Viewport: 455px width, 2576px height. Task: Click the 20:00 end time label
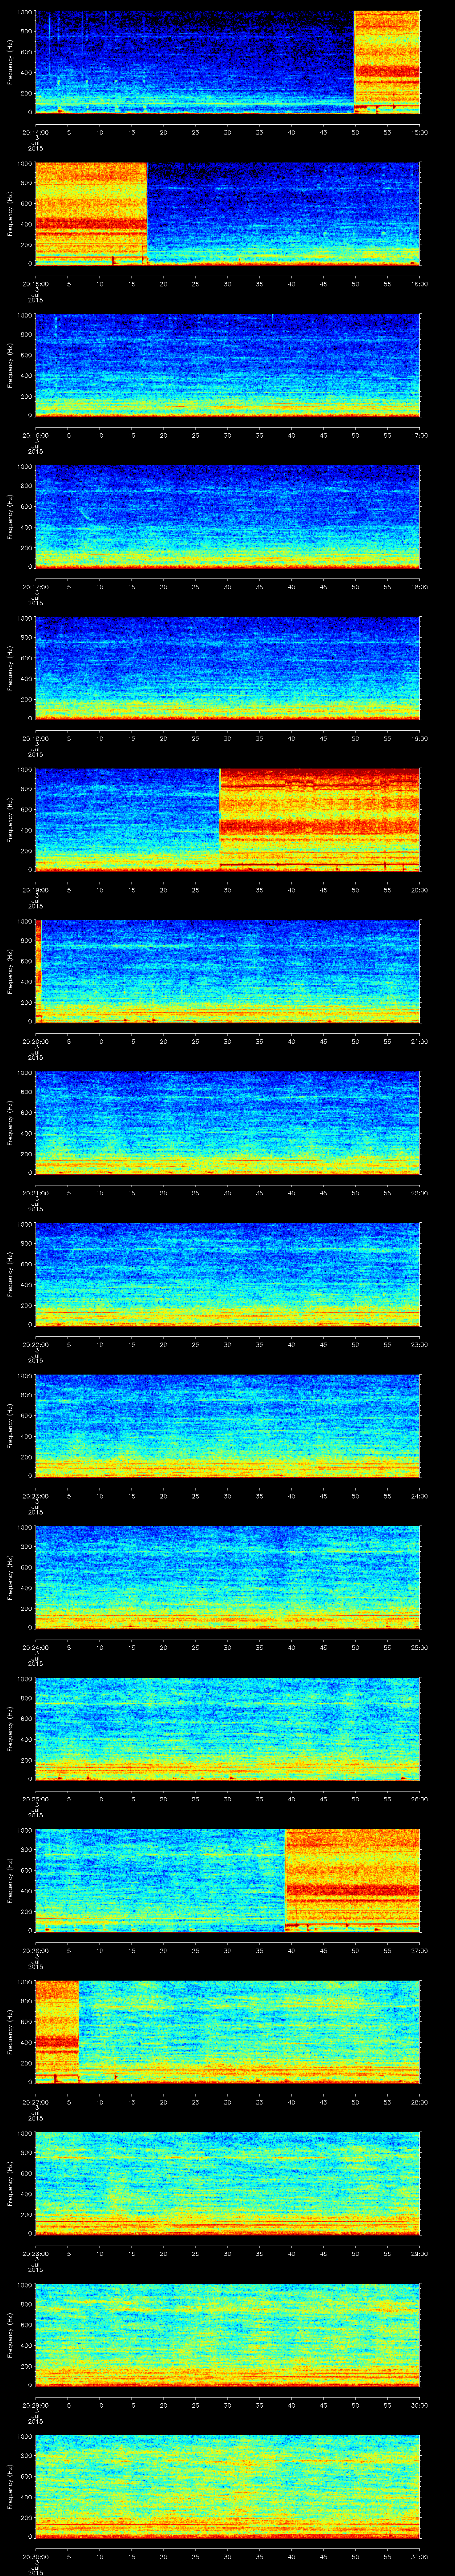[x=419, y=890]
